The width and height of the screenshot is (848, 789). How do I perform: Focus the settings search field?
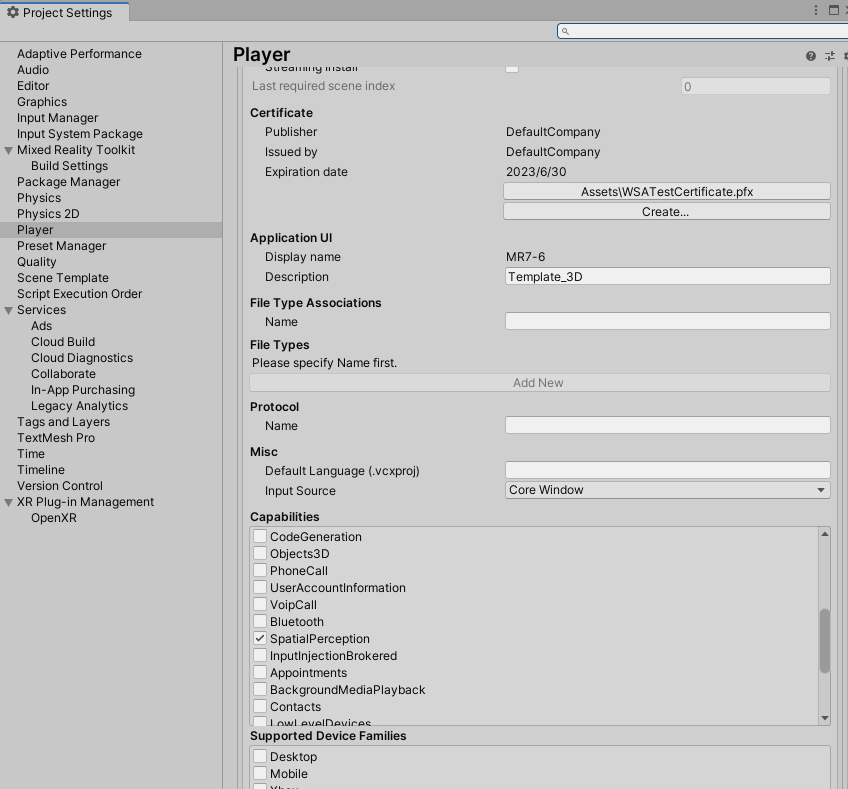click(x=703, y=31)
